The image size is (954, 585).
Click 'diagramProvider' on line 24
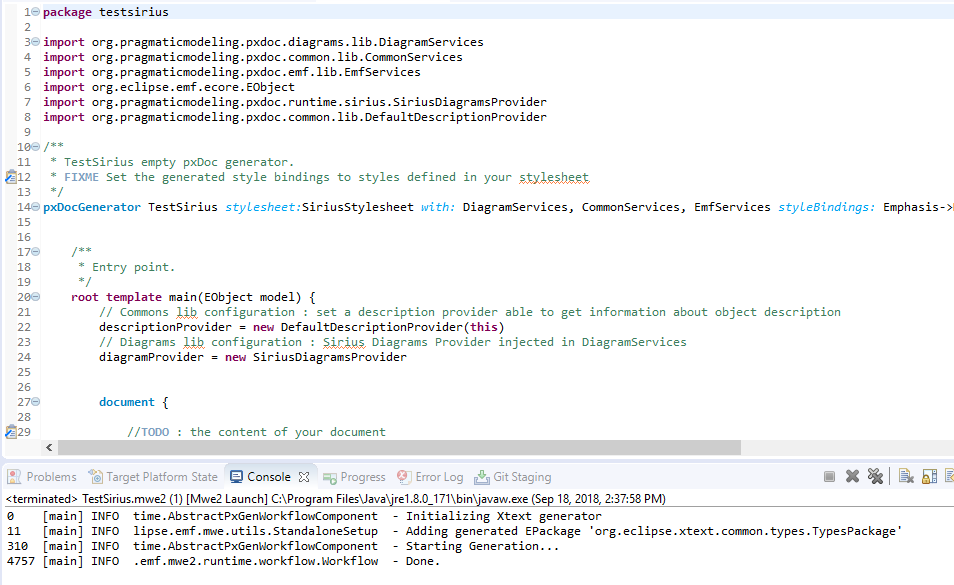point(151,357)
